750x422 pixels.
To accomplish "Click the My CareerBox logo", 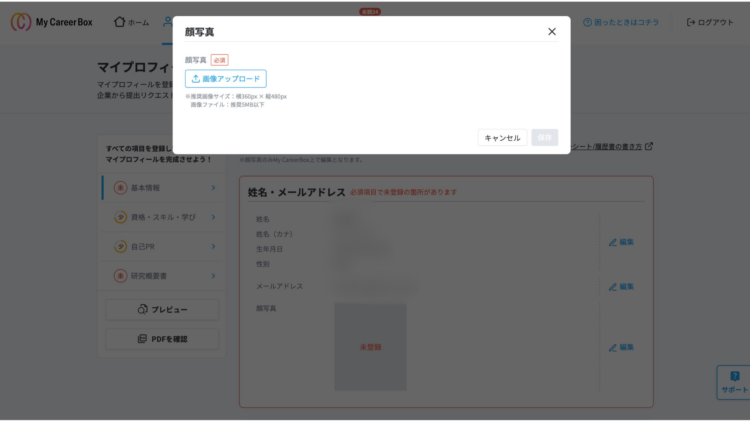I will coord(52,22).
